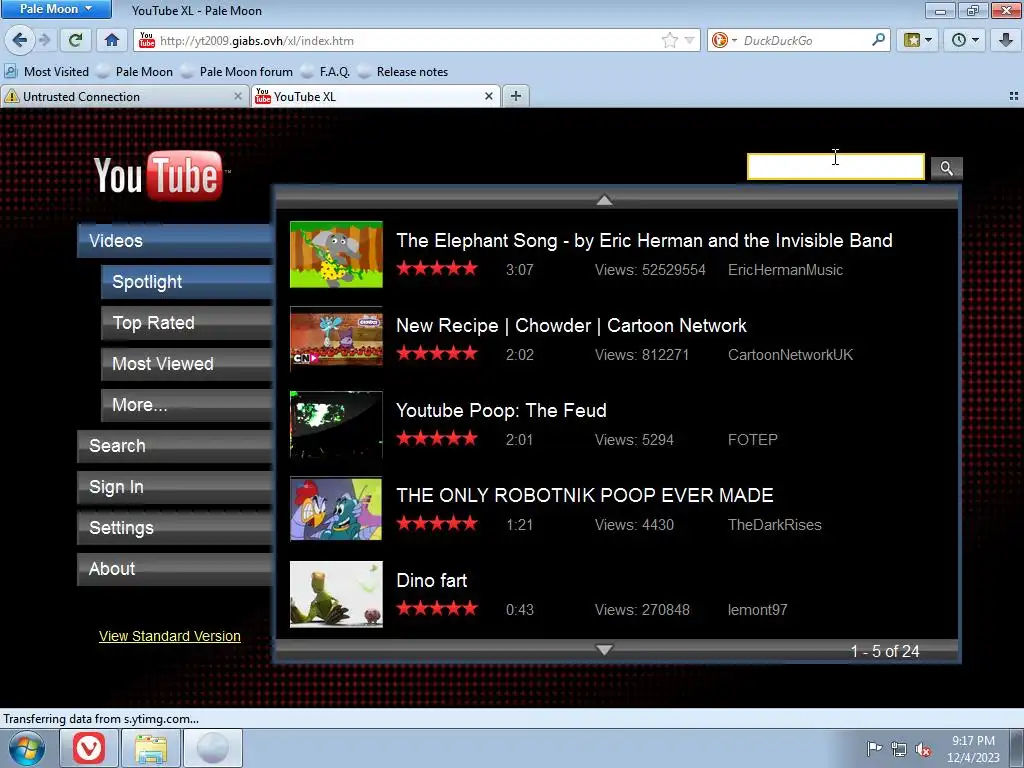The height and width of the screenshot is (768, 1024).
Task: Open the DuckDuckGo search engine selector
Action: pyautogui.click(x=724, y=40)
